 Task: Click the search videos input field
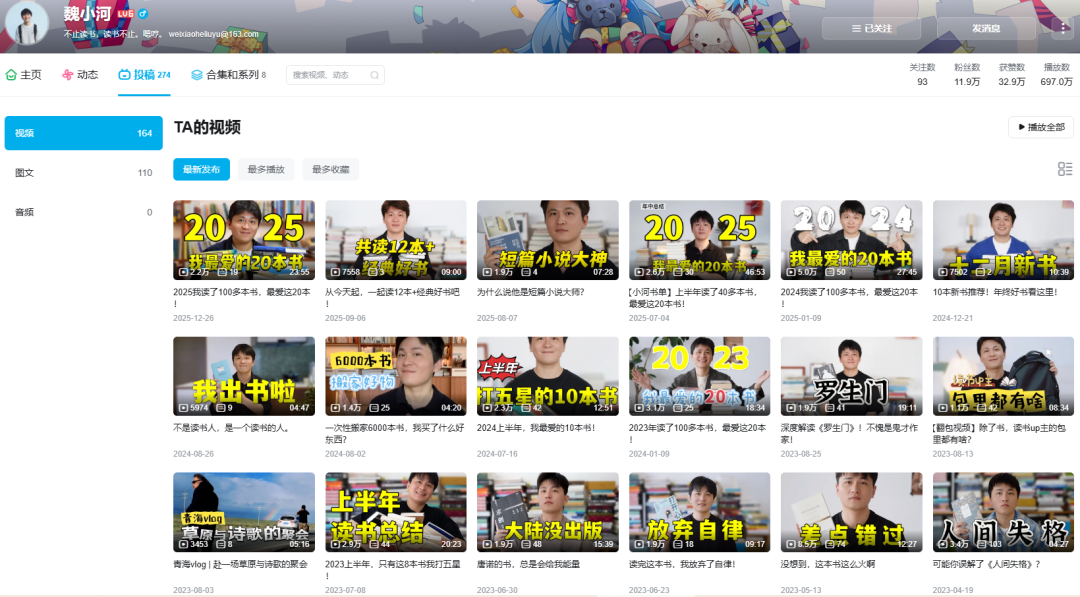click(326, 75)
